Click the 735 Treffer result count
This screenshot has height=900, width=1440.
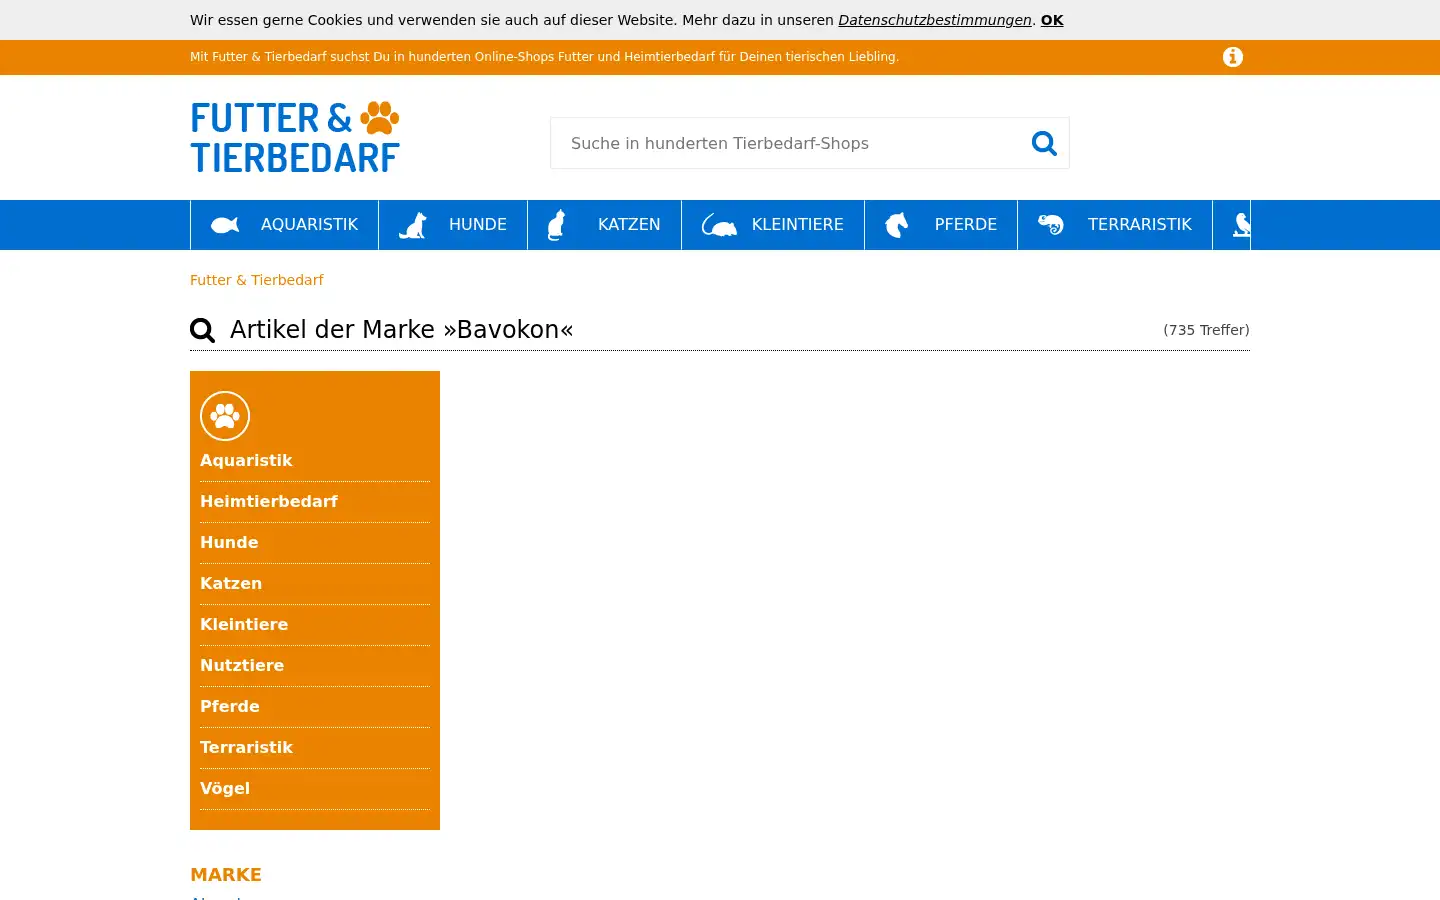1206,330
